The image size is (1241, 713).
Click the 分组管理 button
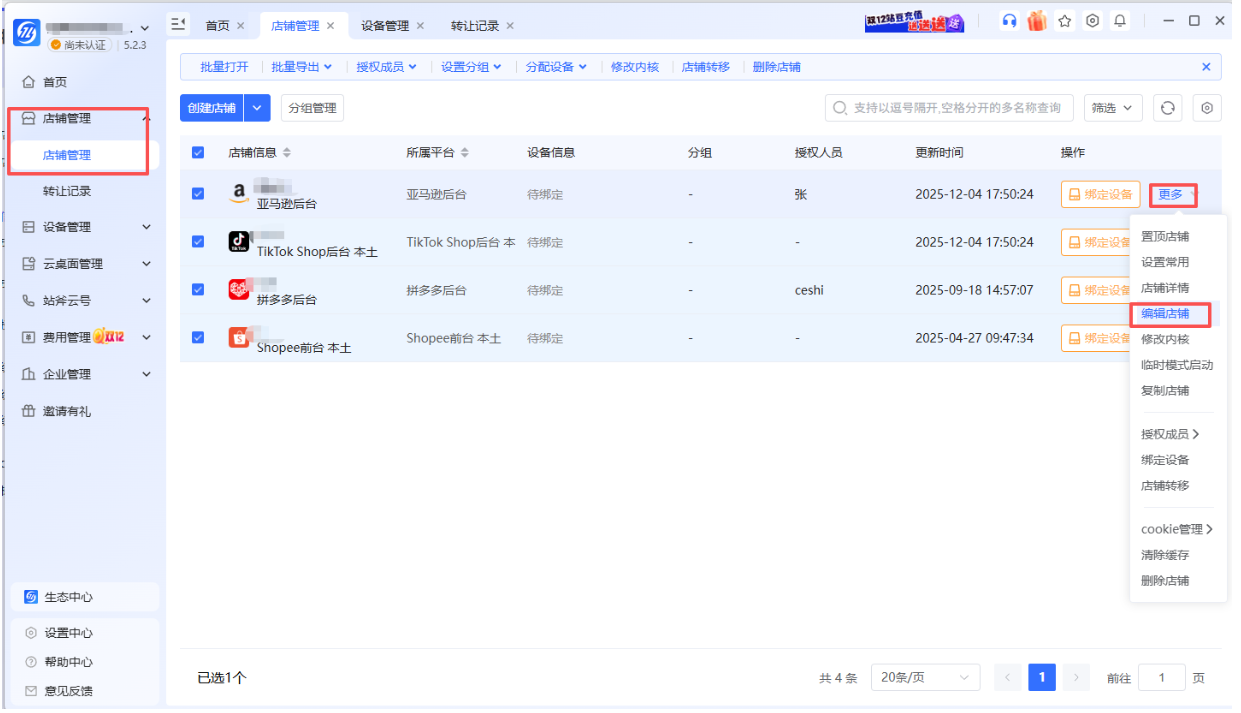[312, 108]
